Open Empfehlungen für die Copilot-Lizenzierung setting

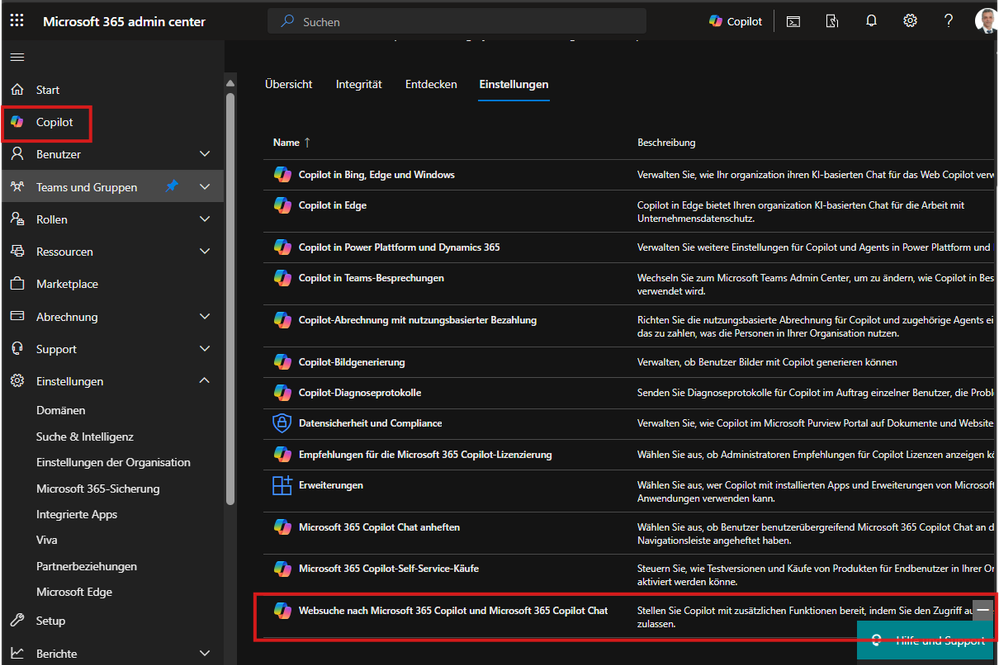pyautogui.click(x=425, y=454)
